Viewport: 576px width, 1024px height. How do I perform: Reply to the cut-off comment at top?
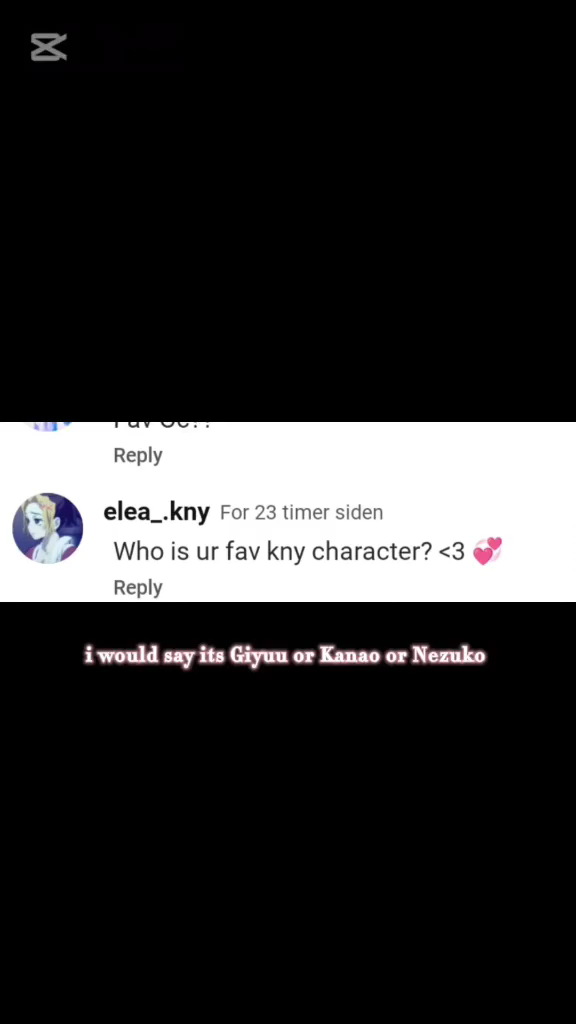138,455
